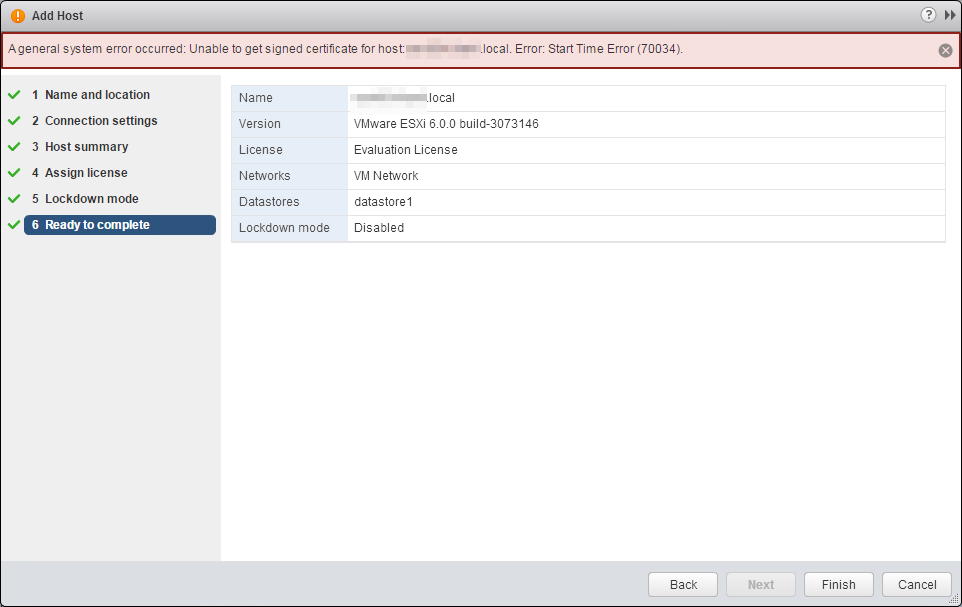962x607 pixels.
Task: Click the 'Networks' row label
Action: pos(264,176)
